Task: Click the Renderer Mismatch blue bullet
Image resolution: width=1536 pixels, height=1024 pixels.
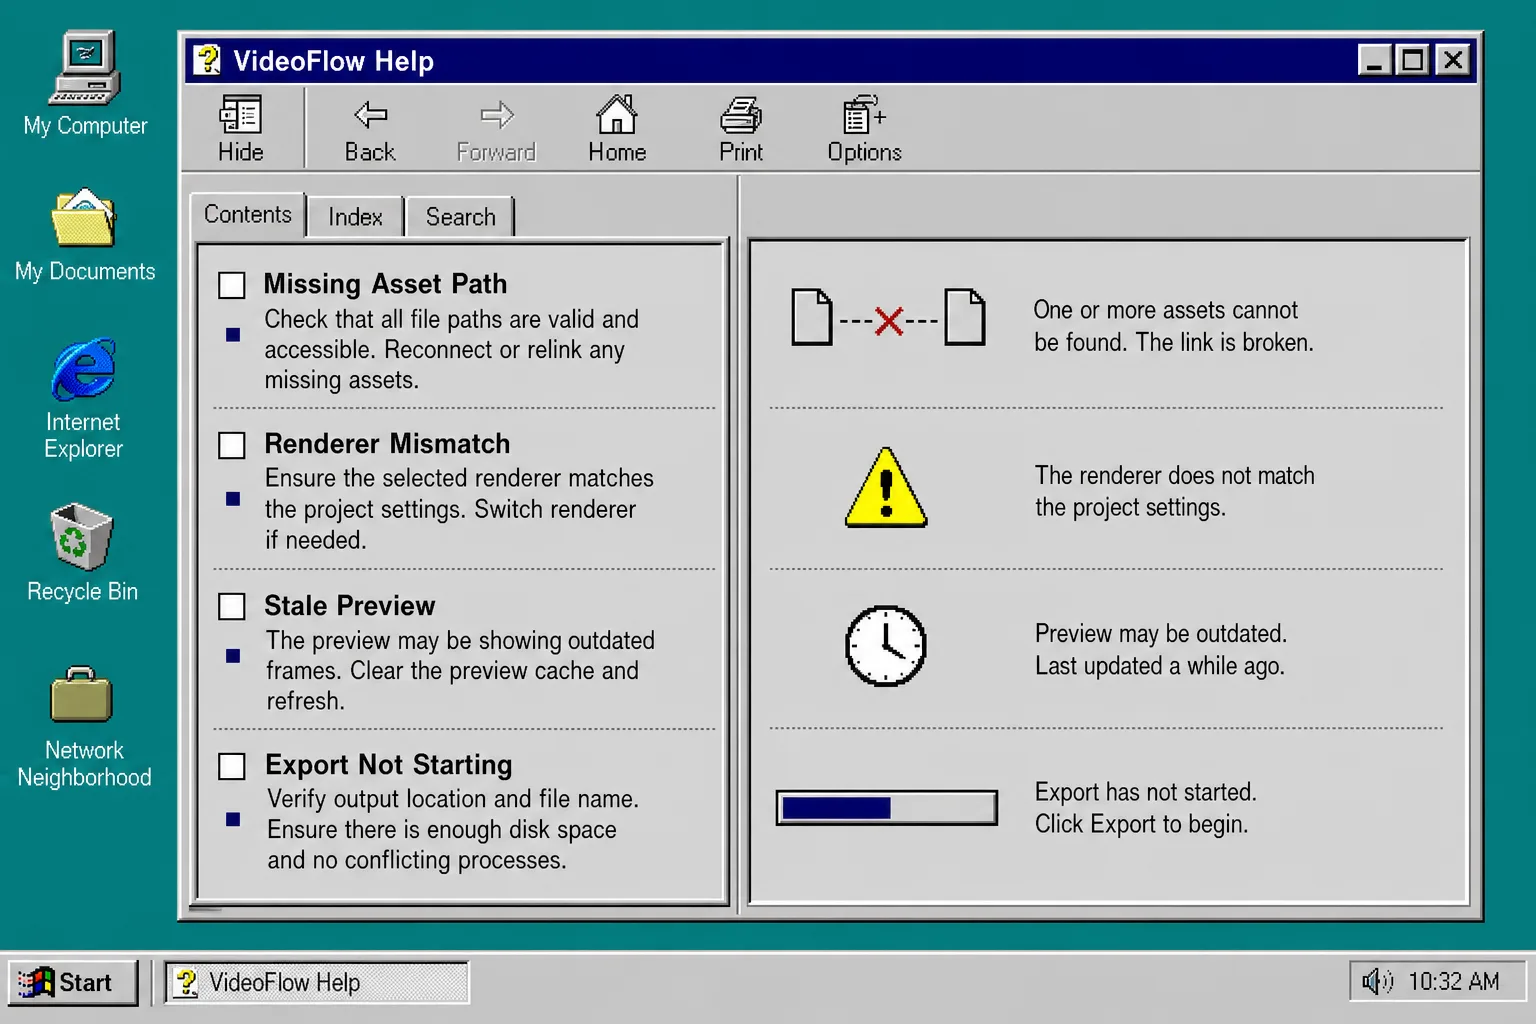Action: 233,498
